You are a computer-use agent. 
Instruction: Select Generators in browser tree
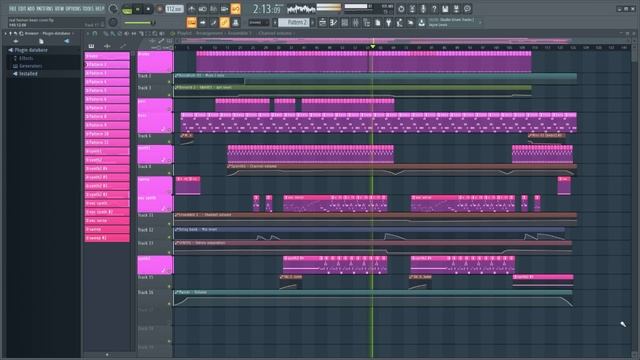[x=31, y=66]
